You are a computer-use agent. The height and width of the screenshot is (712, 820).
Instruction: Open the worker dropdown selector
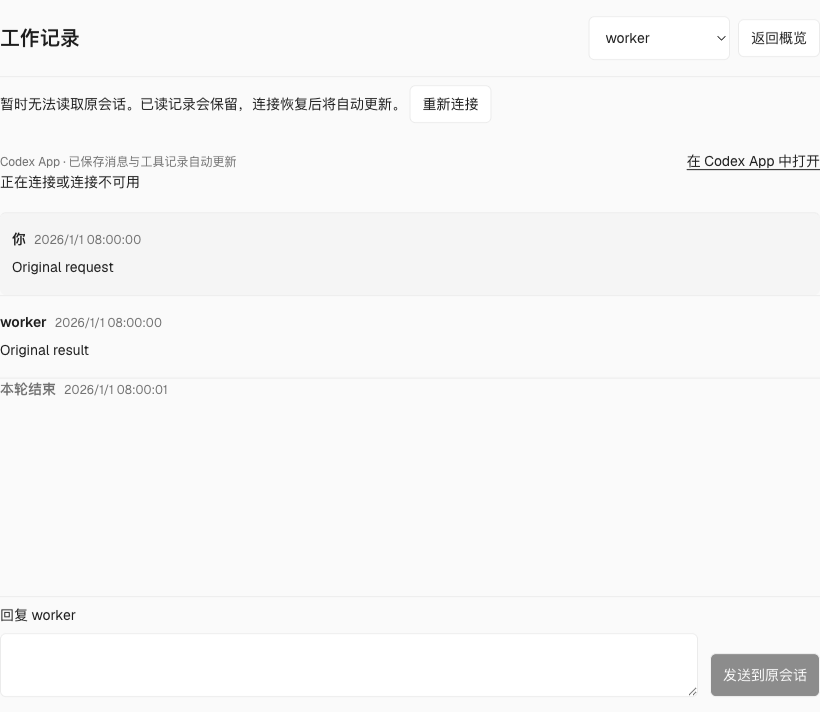click(659, 38)
